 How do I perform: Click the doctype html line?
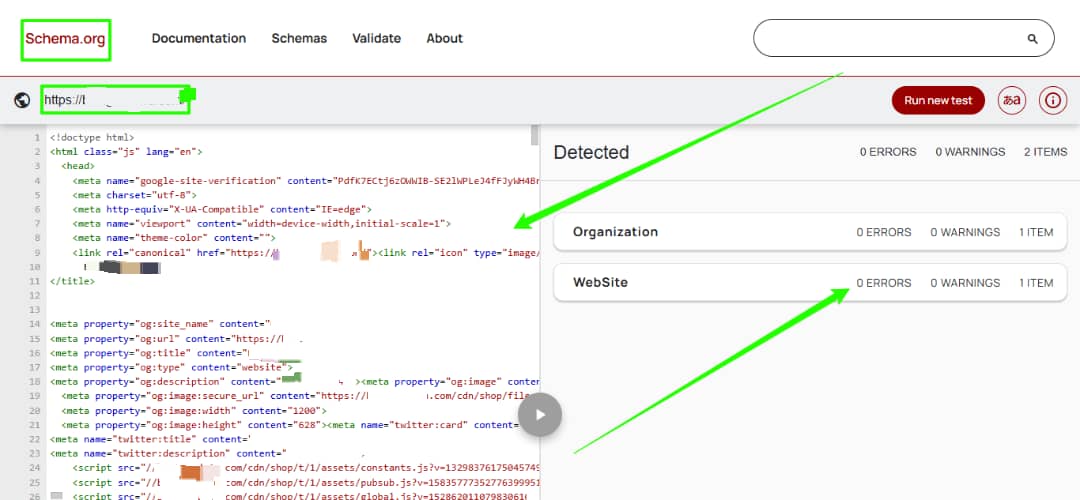(92, 138)
